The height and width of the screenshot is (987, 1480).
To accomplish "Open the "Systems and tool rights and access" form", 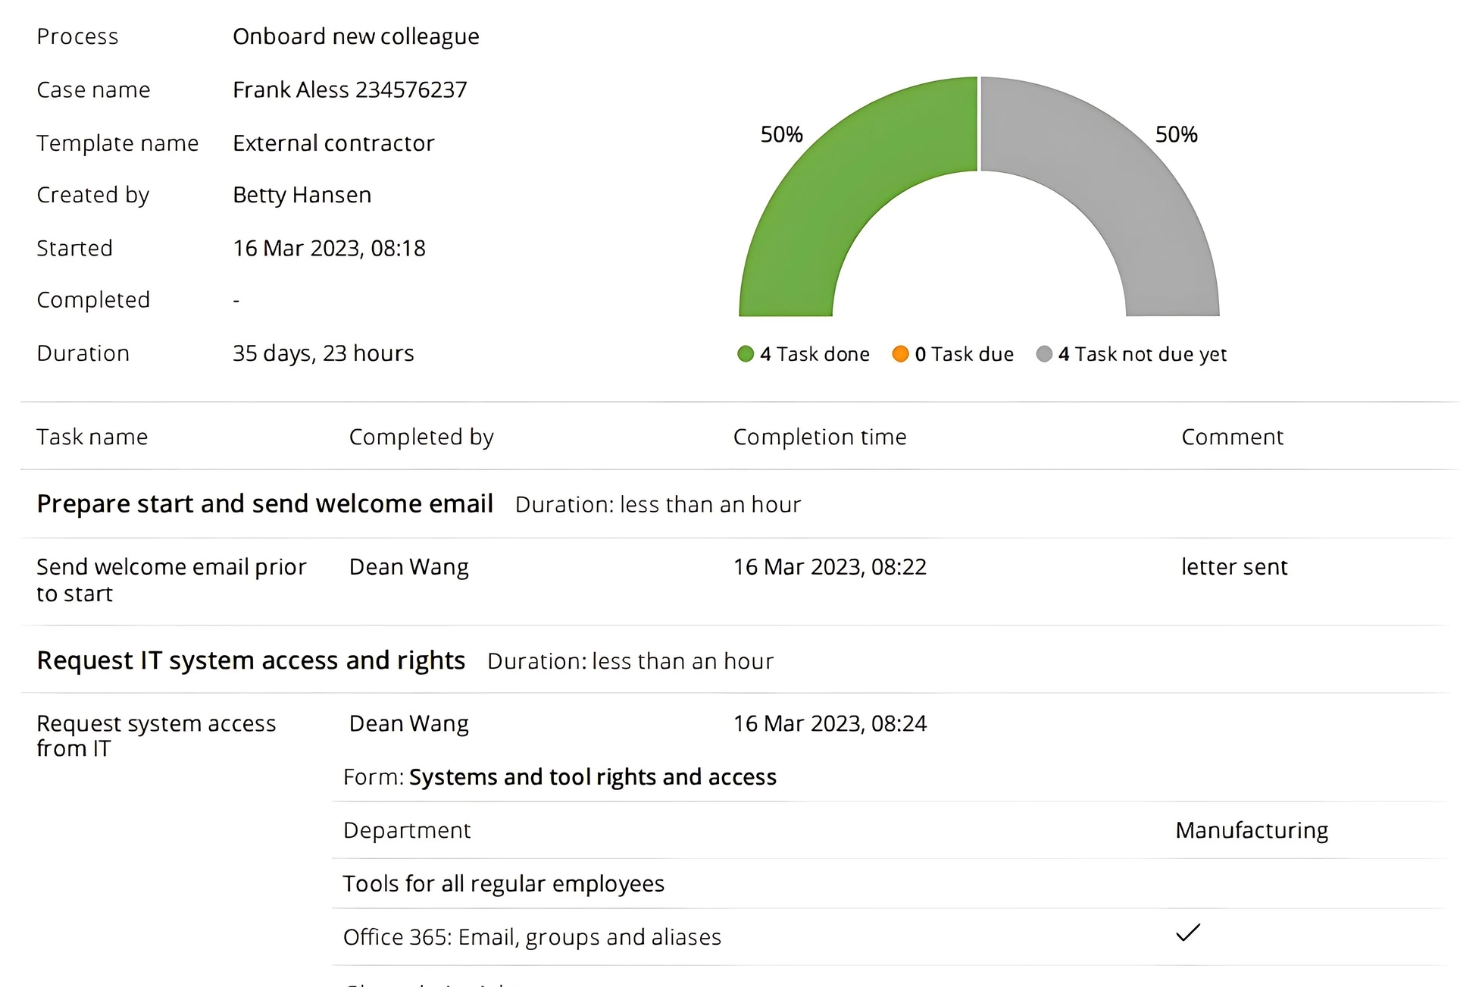I will tap(592, 776).
